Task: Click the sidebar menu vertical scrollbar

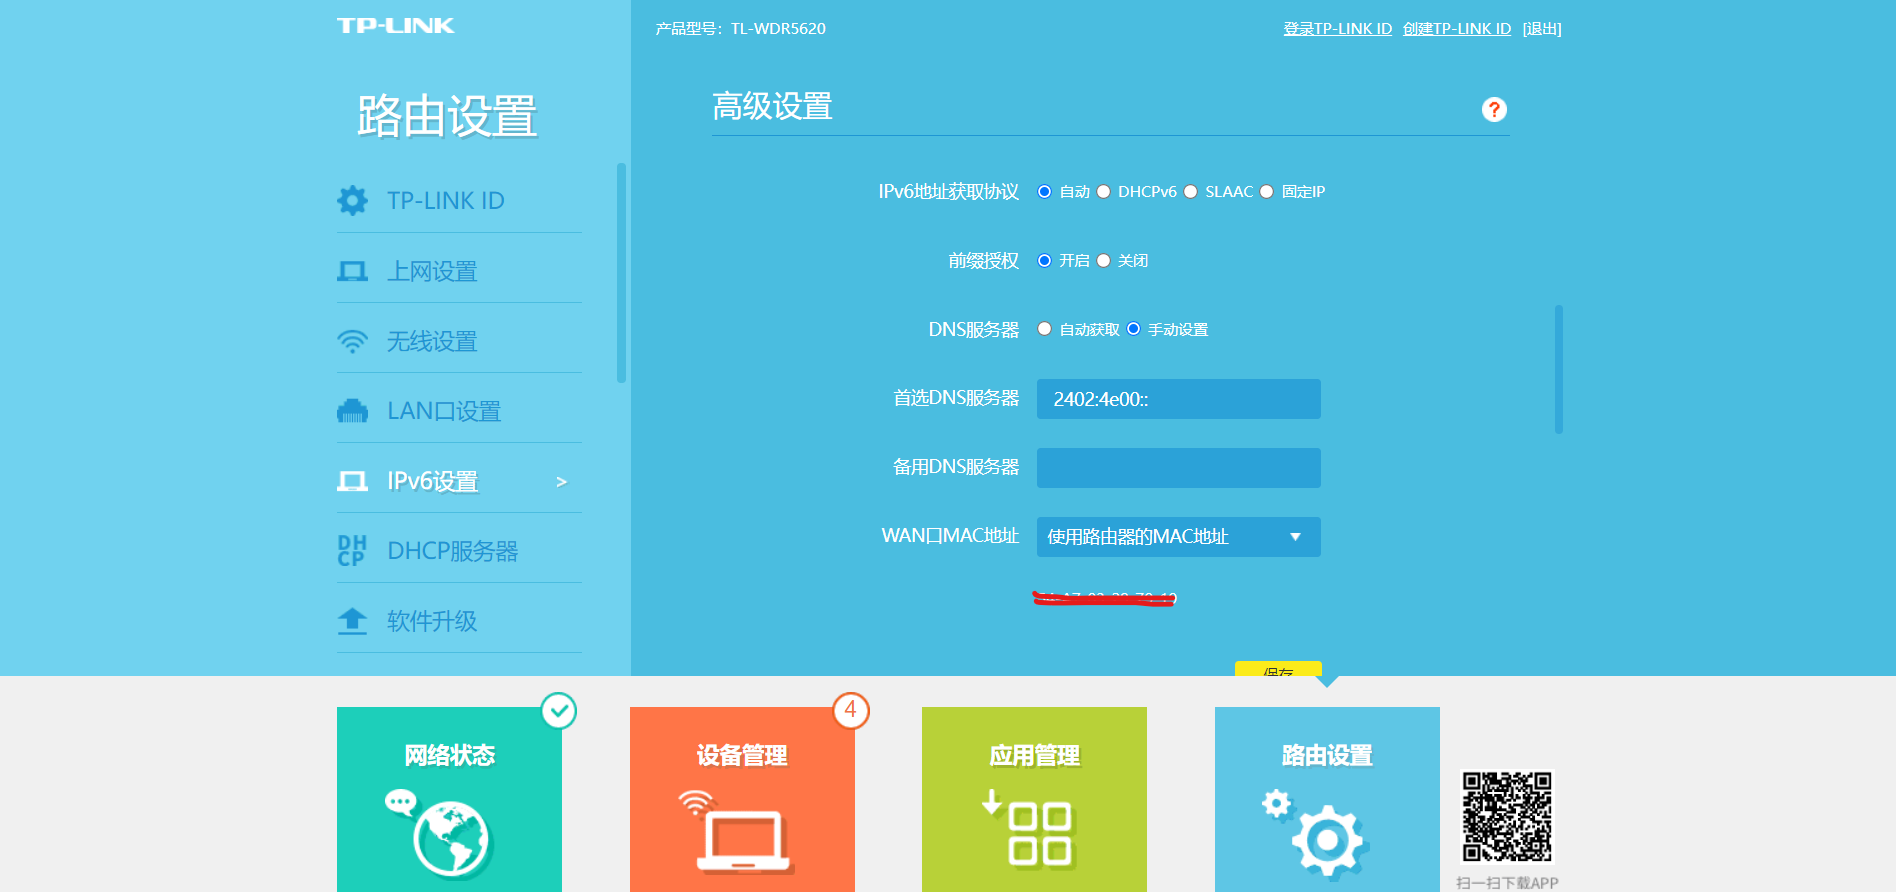Action: click(621, 273)
